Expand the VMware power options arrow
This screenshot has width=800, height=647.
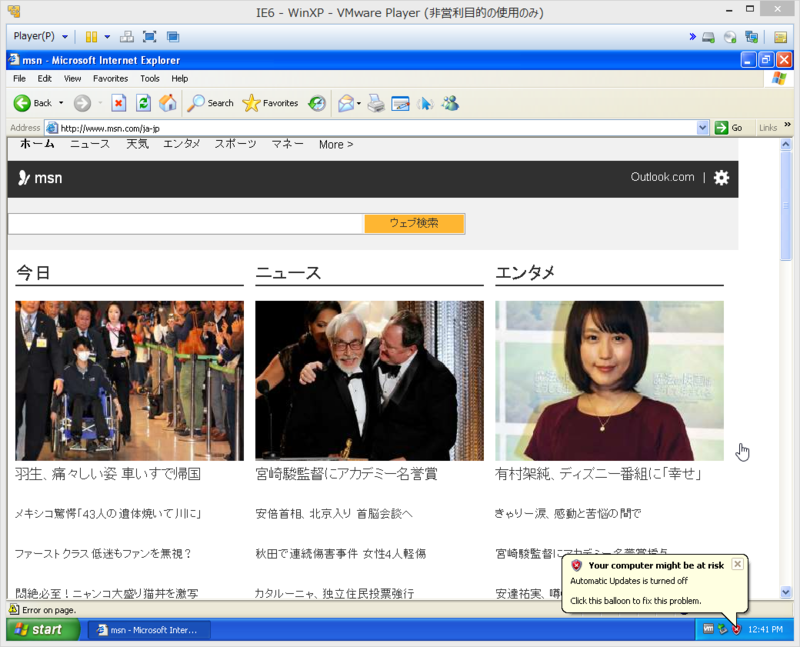pyautogui.click(x=107, y=37)
